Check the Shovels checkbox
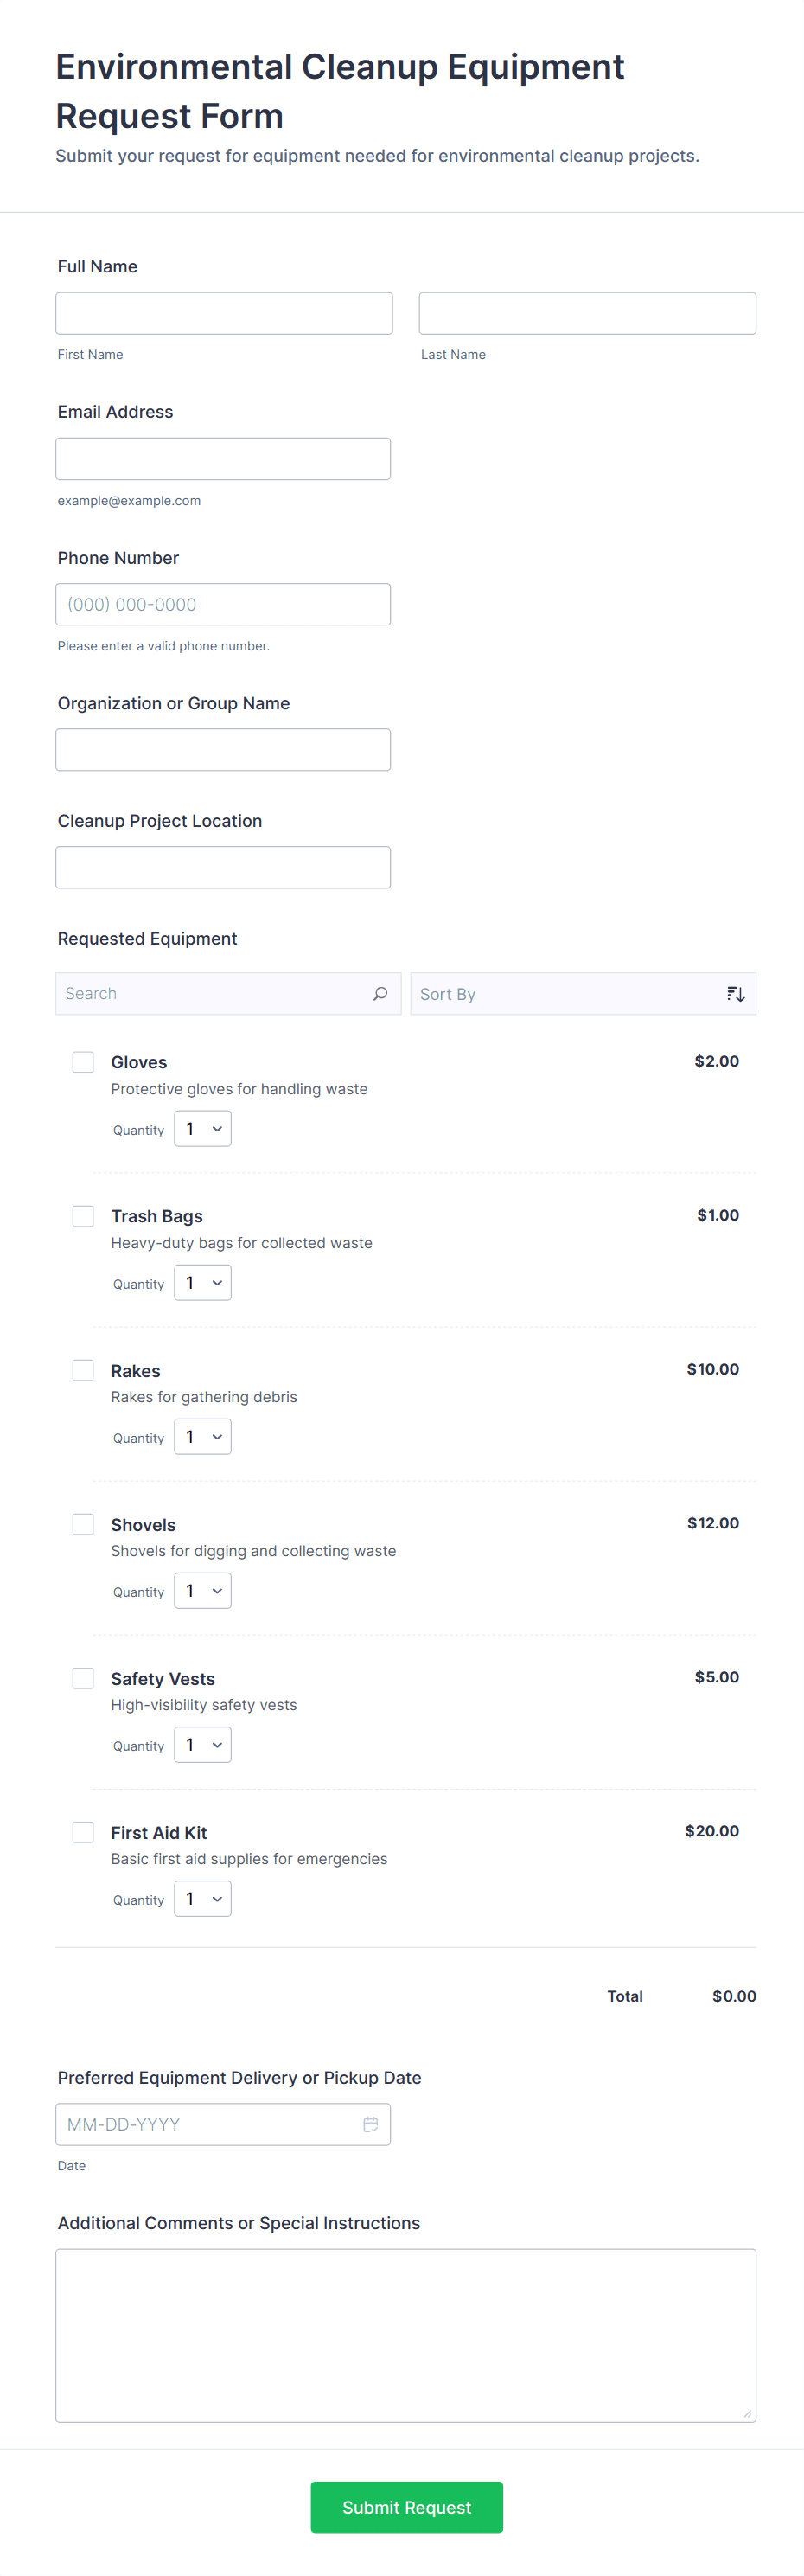 [83, 1523]
